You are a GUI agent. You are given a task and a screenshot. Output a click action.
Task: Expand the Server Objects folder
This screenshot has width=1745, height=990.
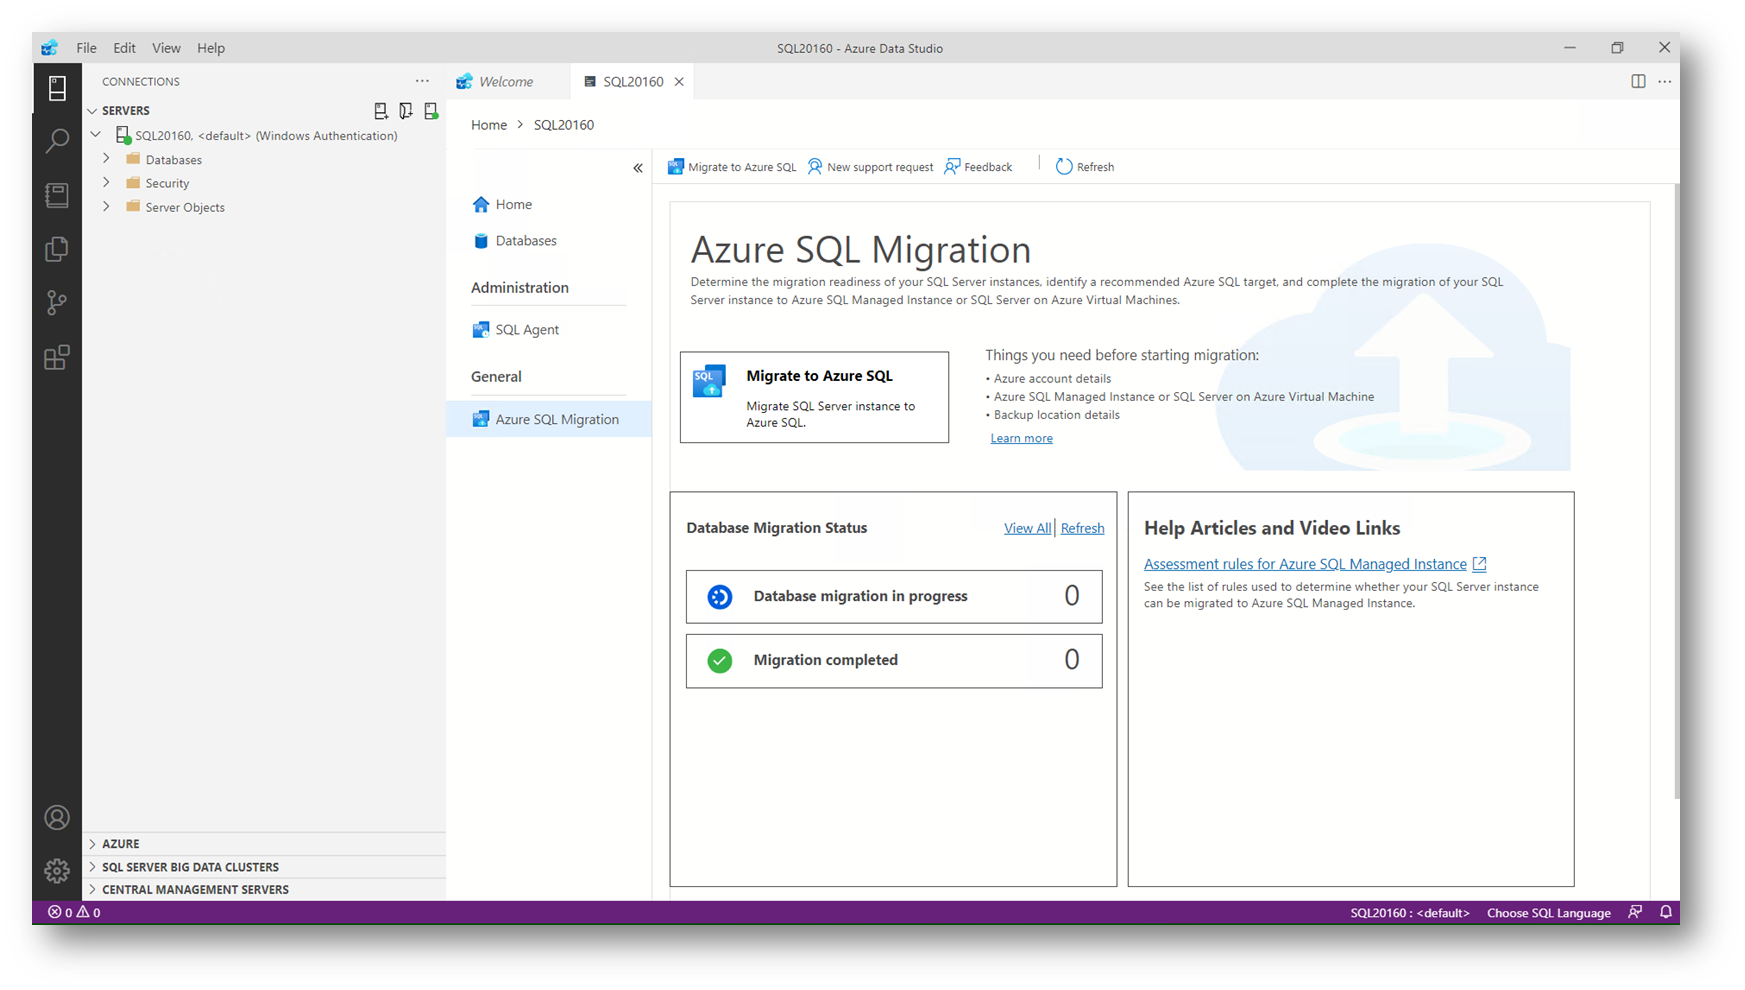106,207
